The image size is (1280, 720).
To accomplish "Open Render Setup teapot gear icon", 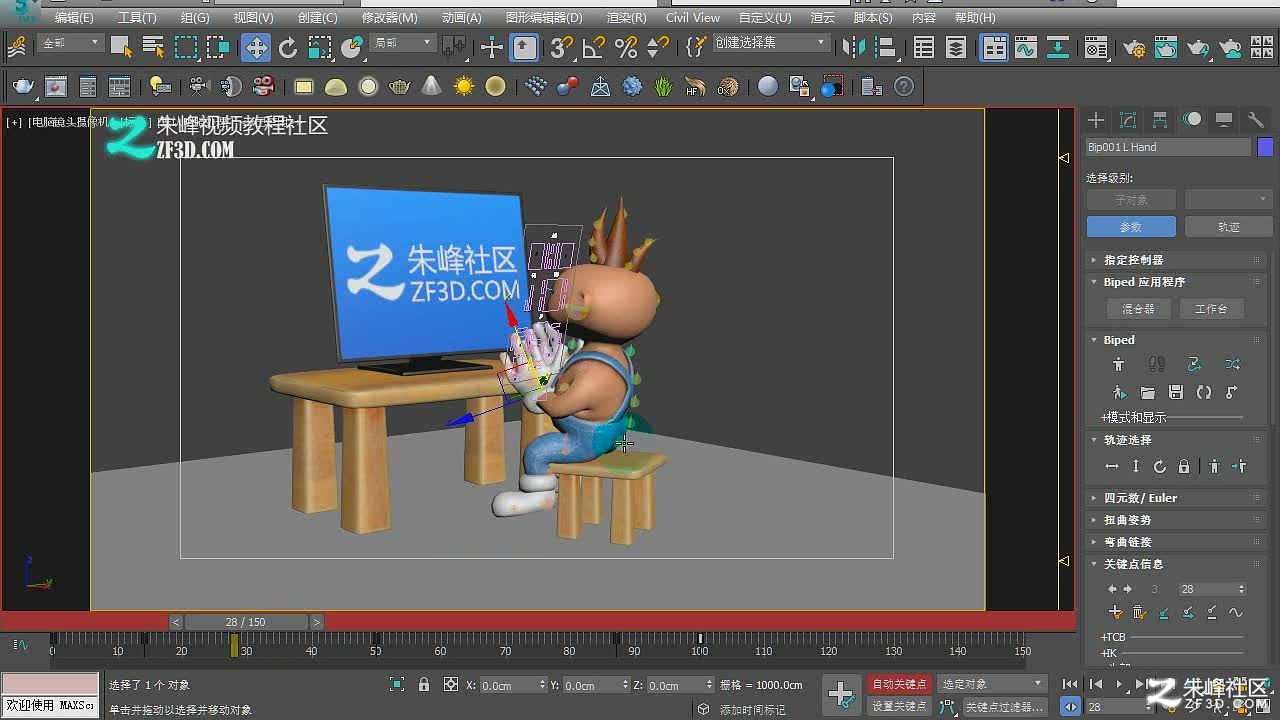I will (1133, 47).
